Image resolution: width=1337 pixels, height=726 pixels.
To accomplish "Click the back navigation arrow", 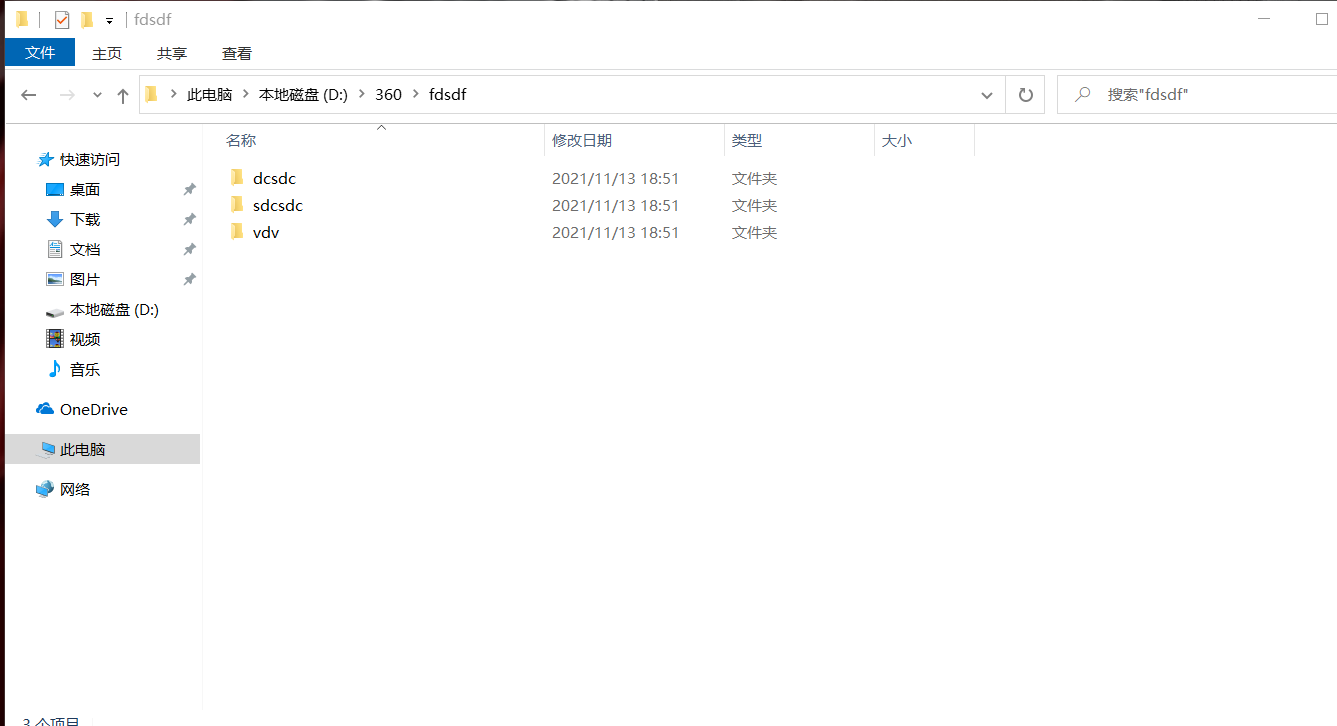I will coord(29,95).
